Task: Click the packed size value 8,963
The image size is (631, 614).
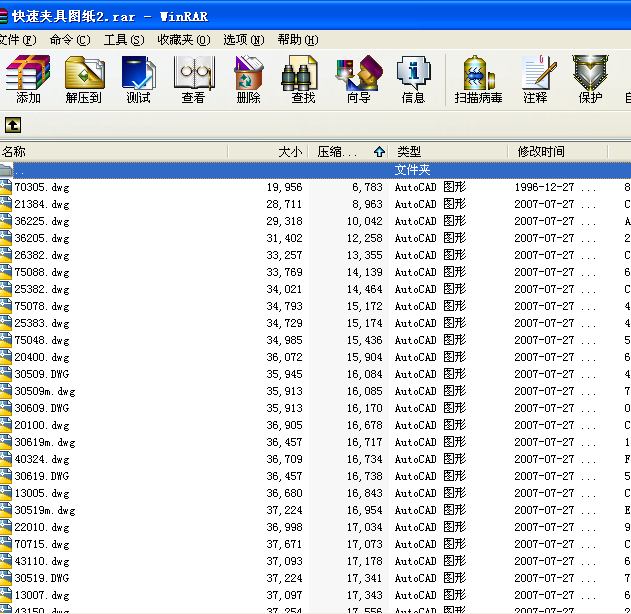Action: tap(367, 204)
